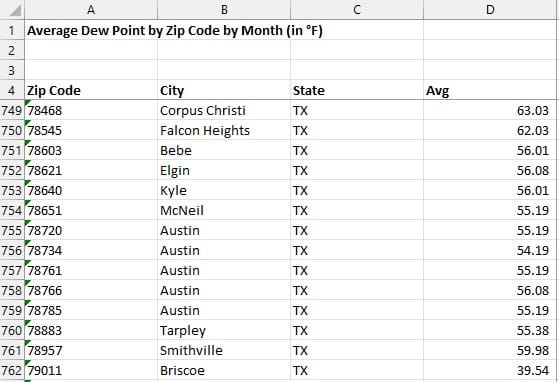Viewport: 559px width, 382px height.
Task: Click the green error indicator on 78468
Action: click(x=27, y=103)
